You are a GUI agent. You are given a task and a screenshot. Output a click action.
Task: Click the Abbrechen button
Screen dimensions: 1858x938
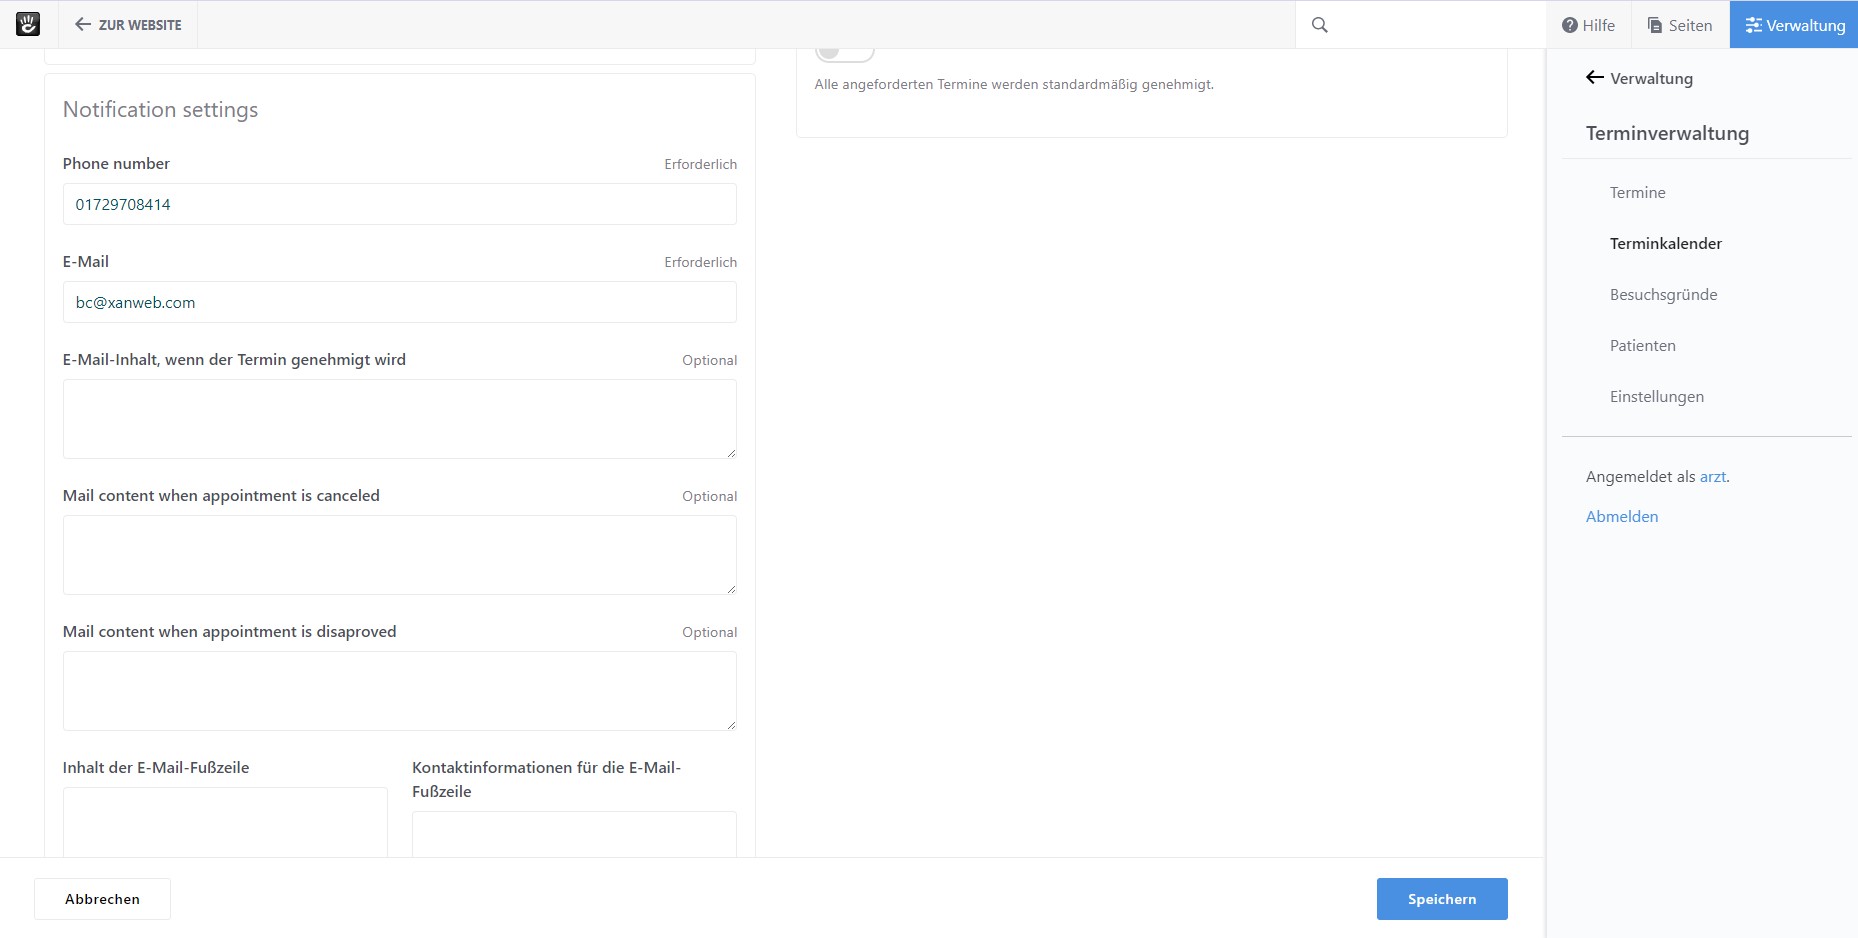point(102,899)
